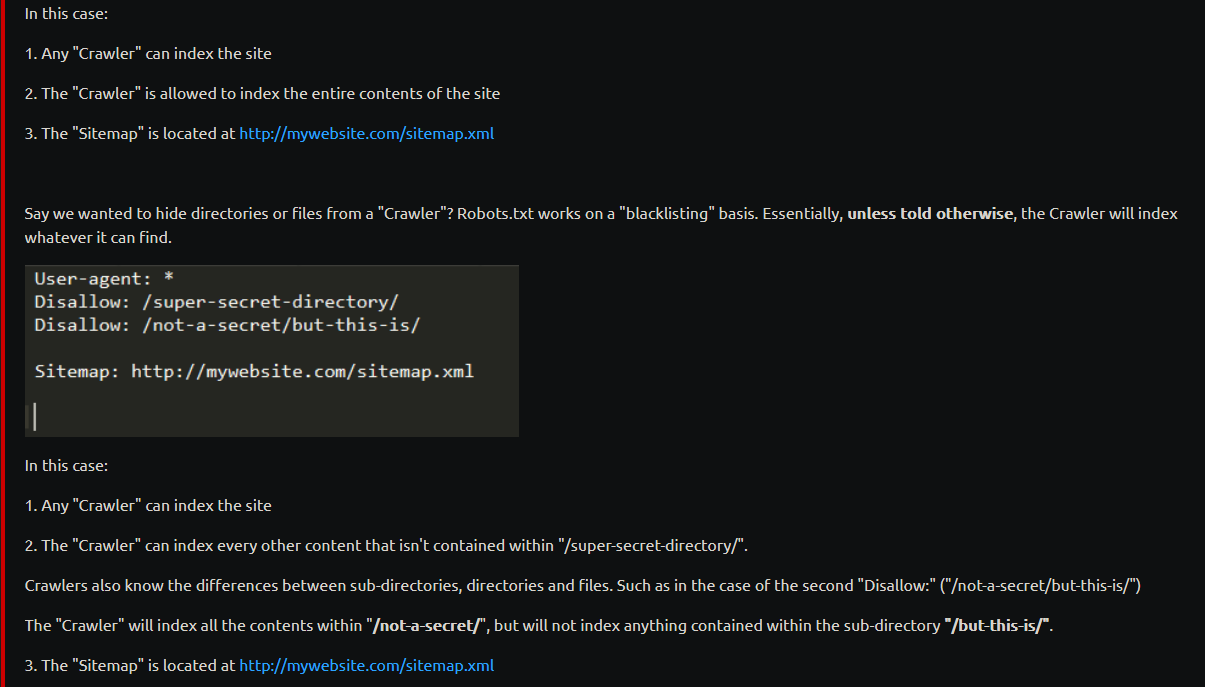Click the bold "/not-a-secret/" text
Viewport: 1205px width, 687px height.
(x=426, y=625)
